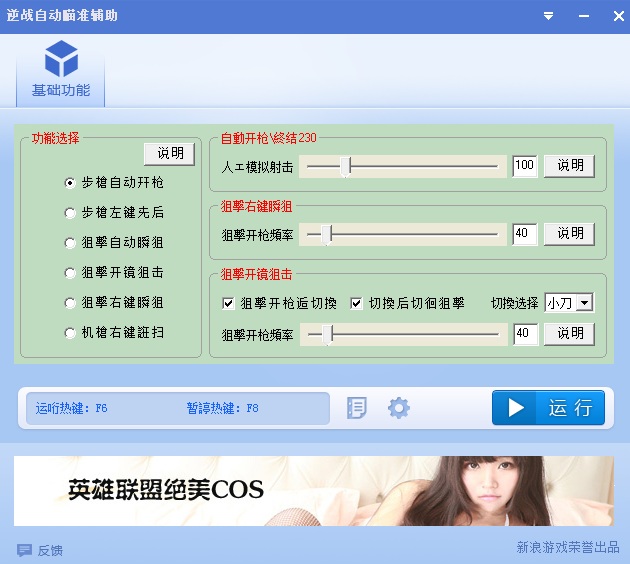The image size is (630, 564).
Task: Open the title bar dropdown menu arrow
Action: click(x=548, y=16)
